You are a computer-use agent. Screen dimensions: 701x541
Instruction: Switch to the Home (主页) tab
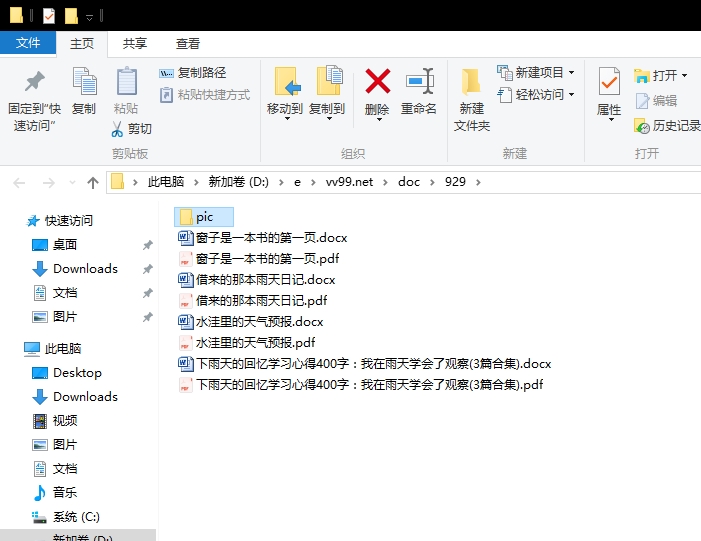click(x=82, y=44)
